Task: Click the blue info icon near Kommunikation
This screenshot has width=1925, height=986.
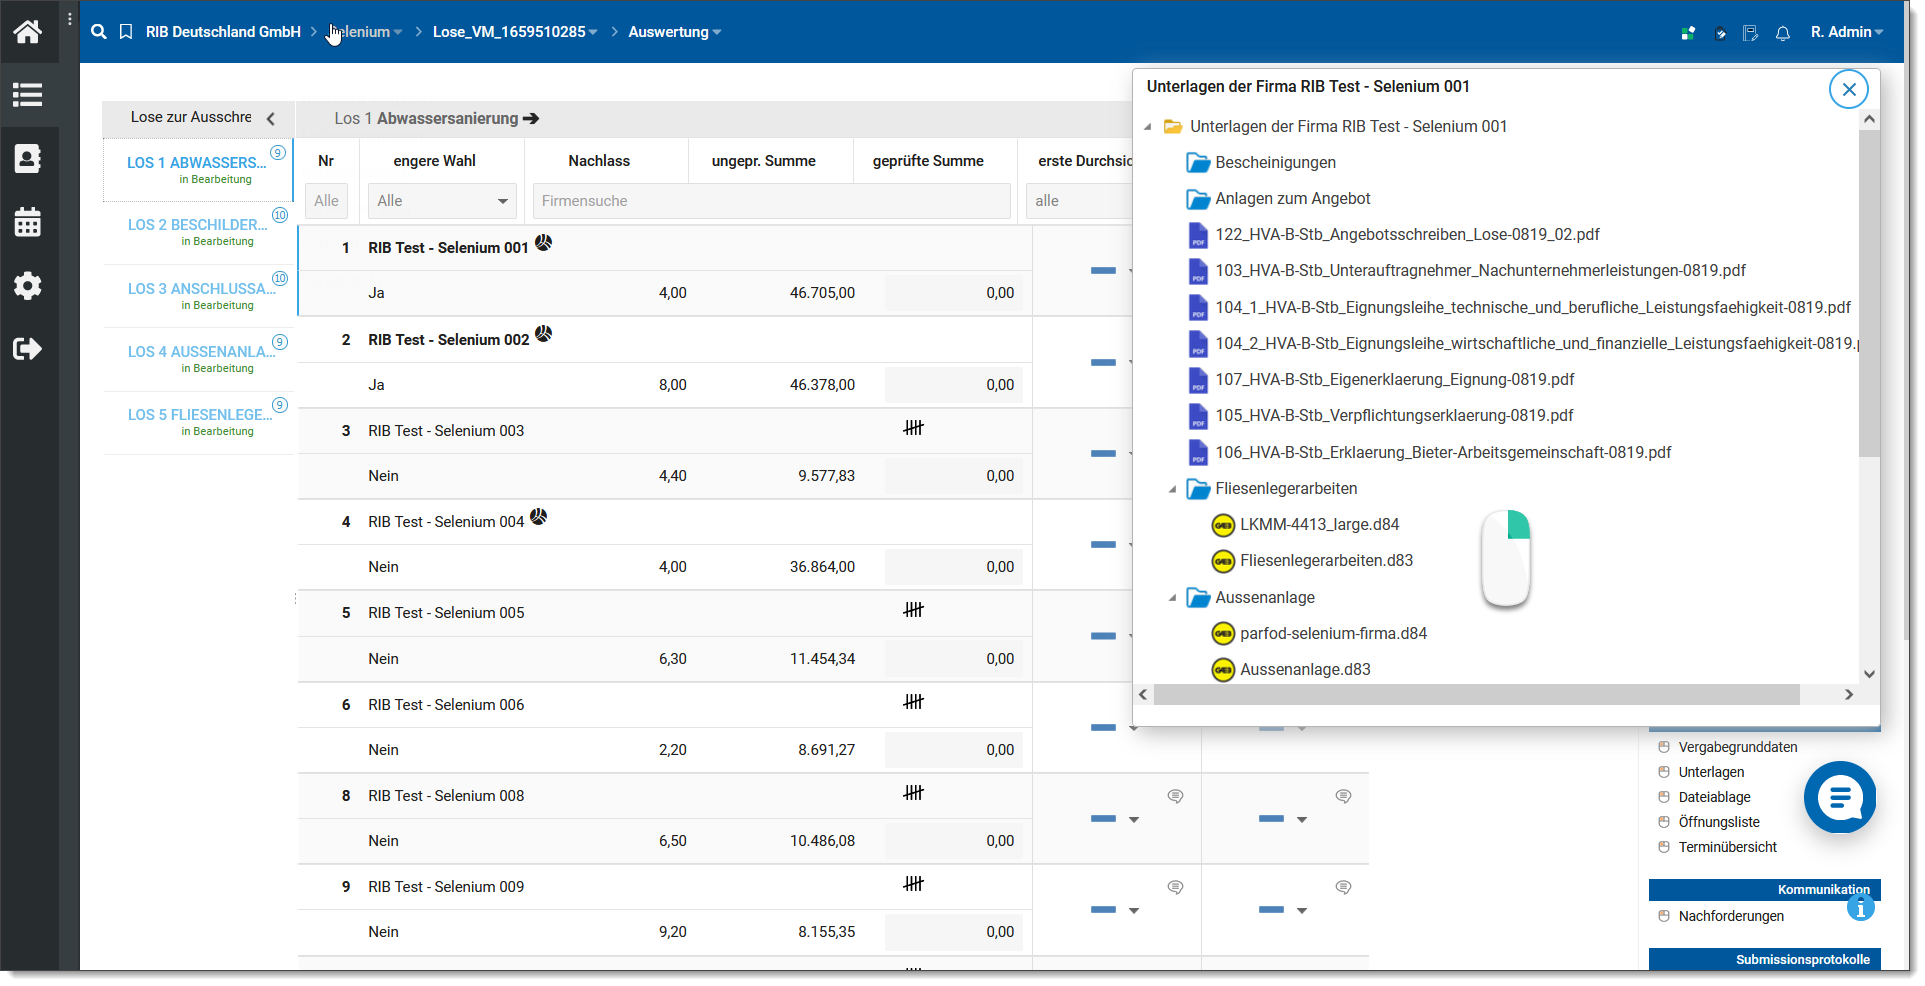Action: point(1860,907)
